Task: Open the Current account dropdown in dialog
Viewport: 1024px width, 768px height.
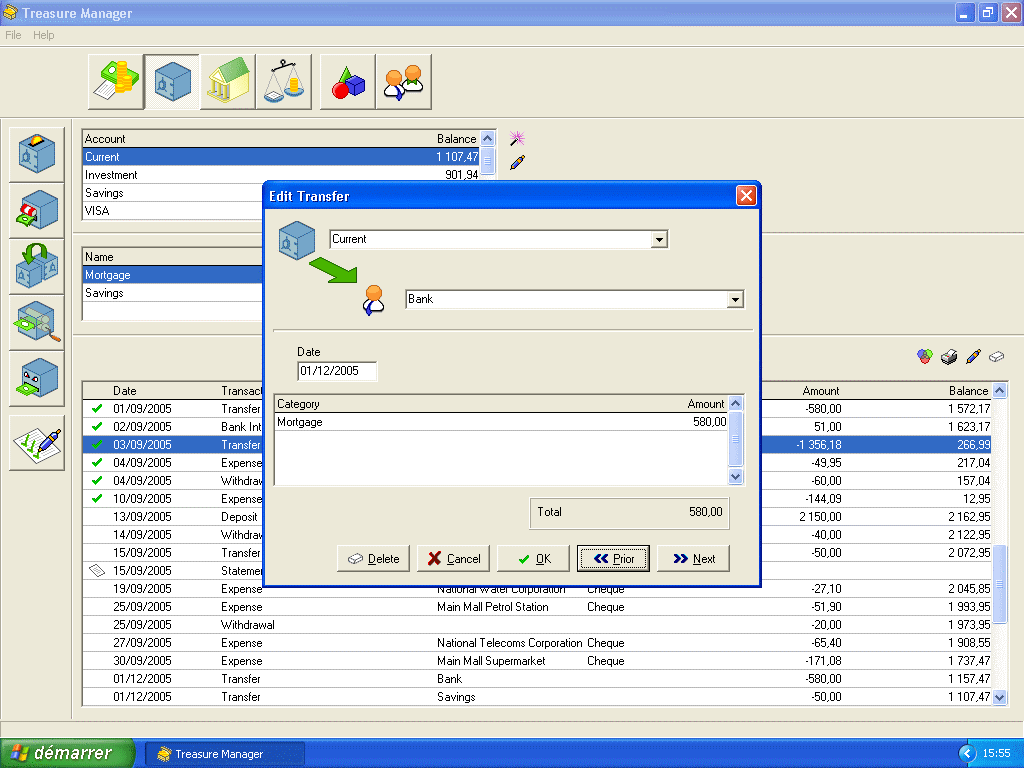Action: 660,240
